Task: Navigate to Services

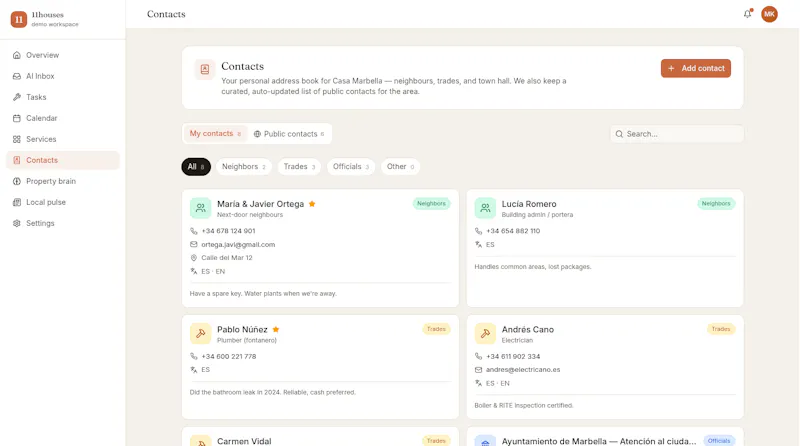Action: click(x=63, y=139)
